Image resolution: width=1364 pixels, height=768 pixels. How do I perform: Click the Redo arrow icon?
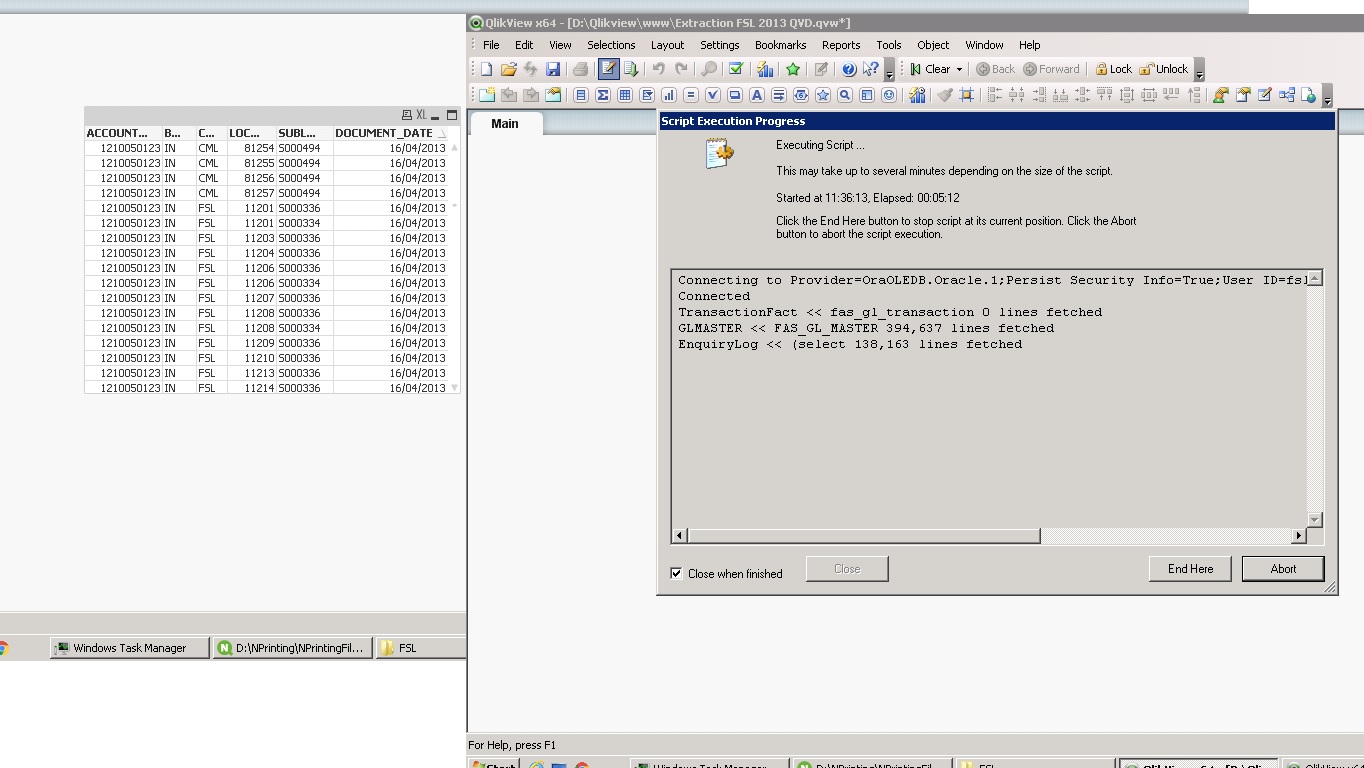click(681, 69)
